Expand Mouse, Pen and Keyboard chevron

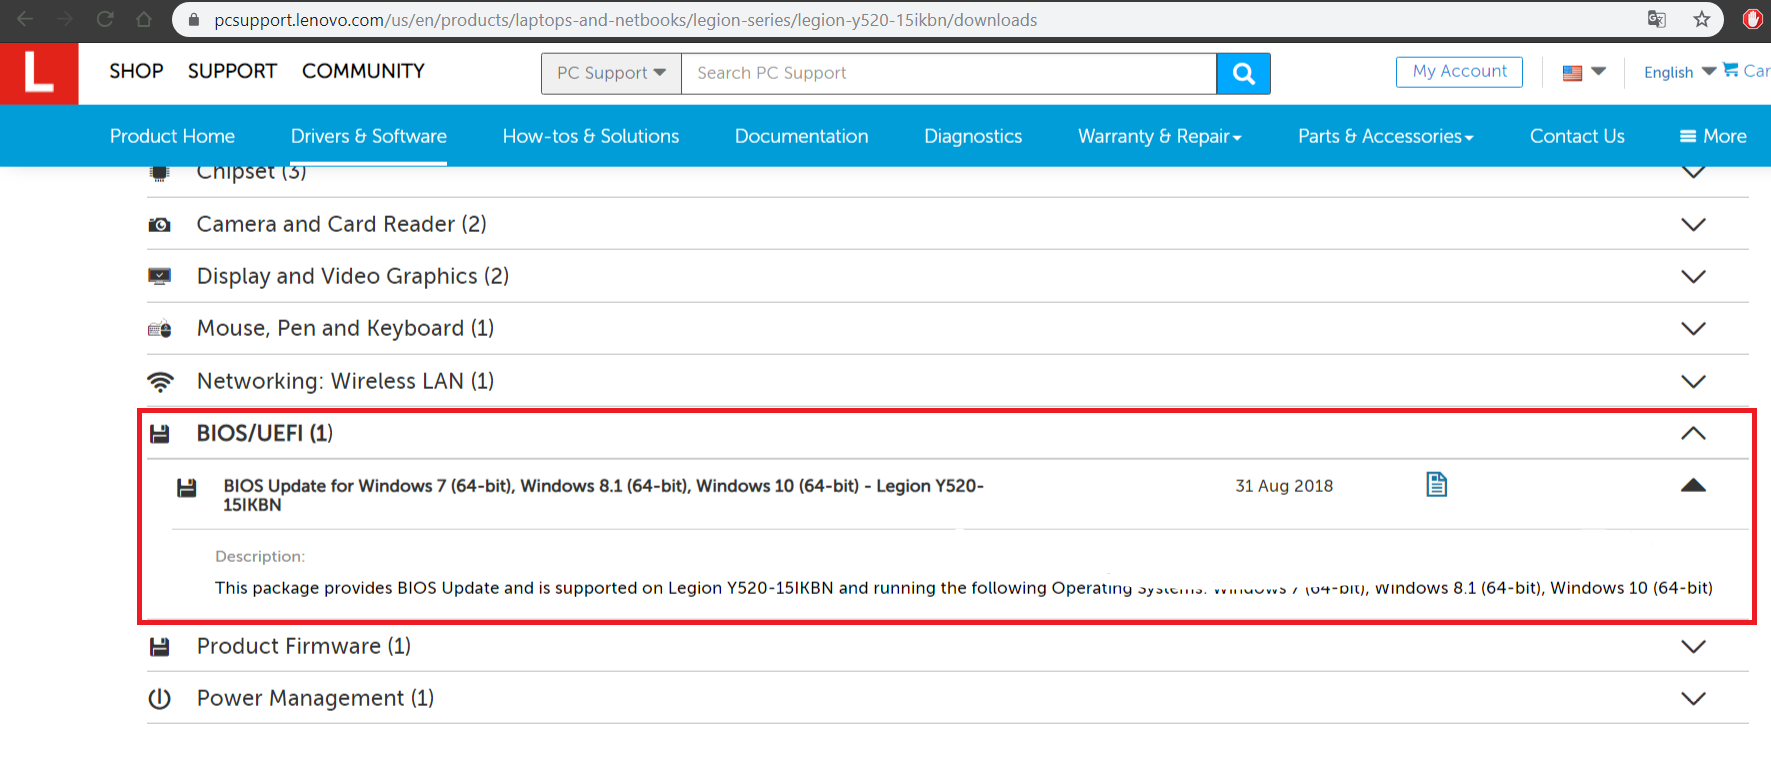[1693, 329]
